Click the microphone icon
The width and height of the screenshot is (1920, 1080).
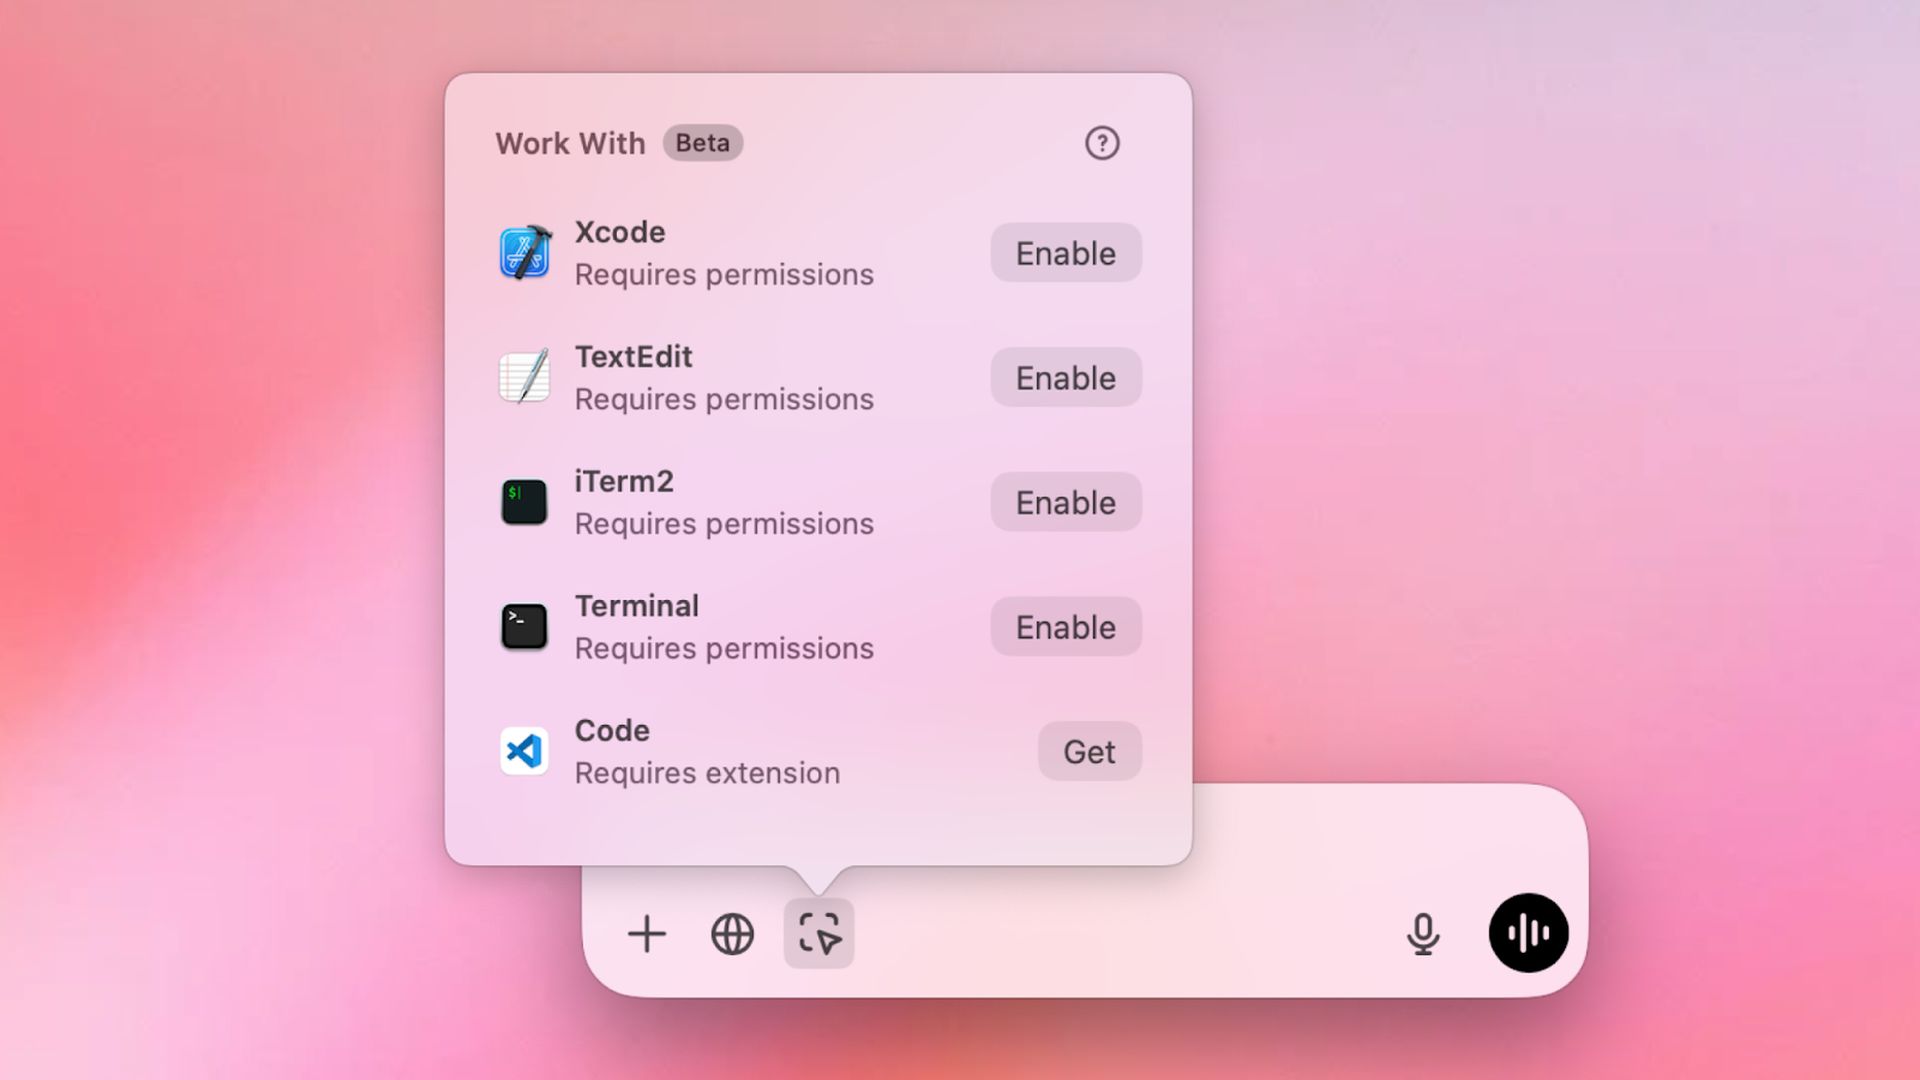[x=1423, y=932]
